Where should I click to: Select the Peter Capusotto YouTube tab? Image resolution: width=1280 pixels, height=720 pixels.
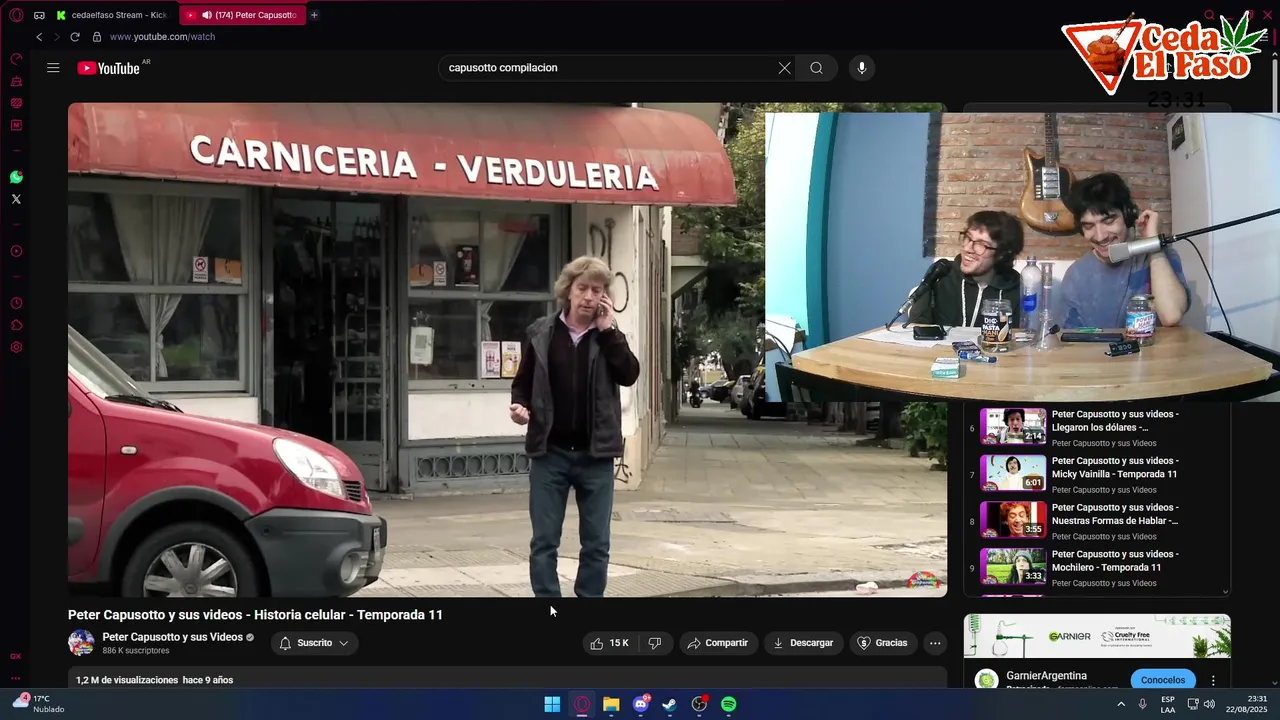(243, 15)
